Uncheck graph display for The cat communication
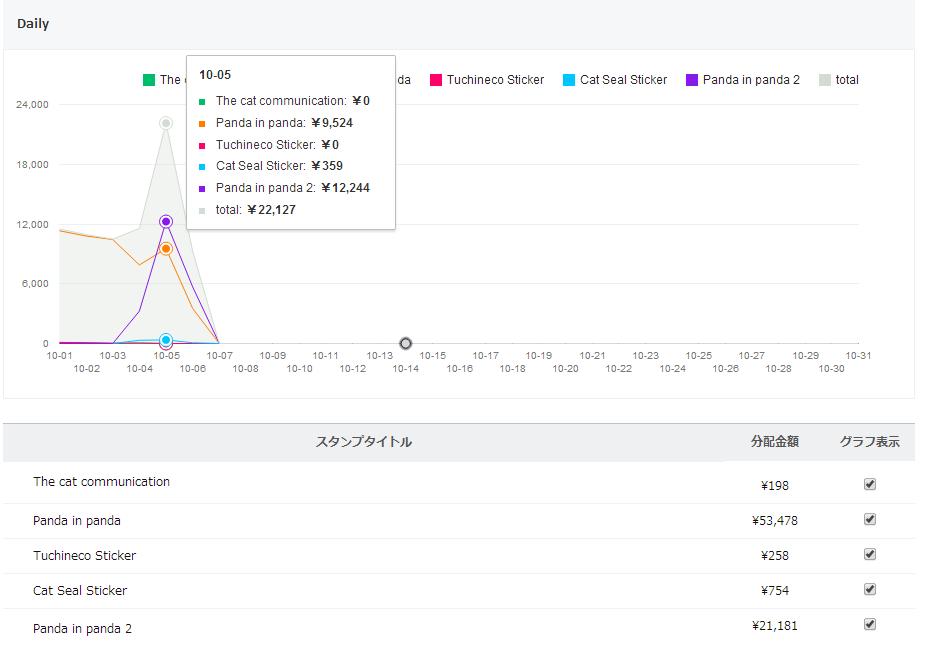Screen dimensions: 927x649 click(870, 484)
